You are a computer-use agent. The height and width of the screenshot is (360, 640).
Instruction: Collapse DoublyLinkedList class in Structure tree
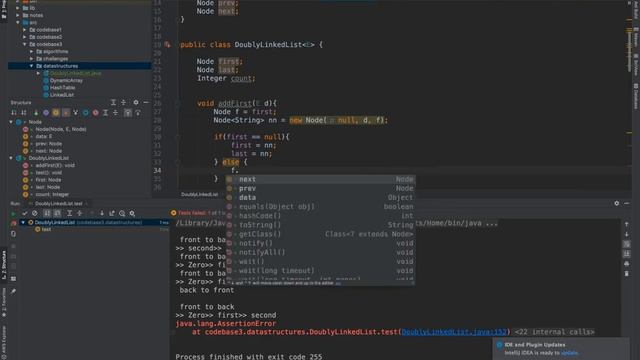coord(11,158)
